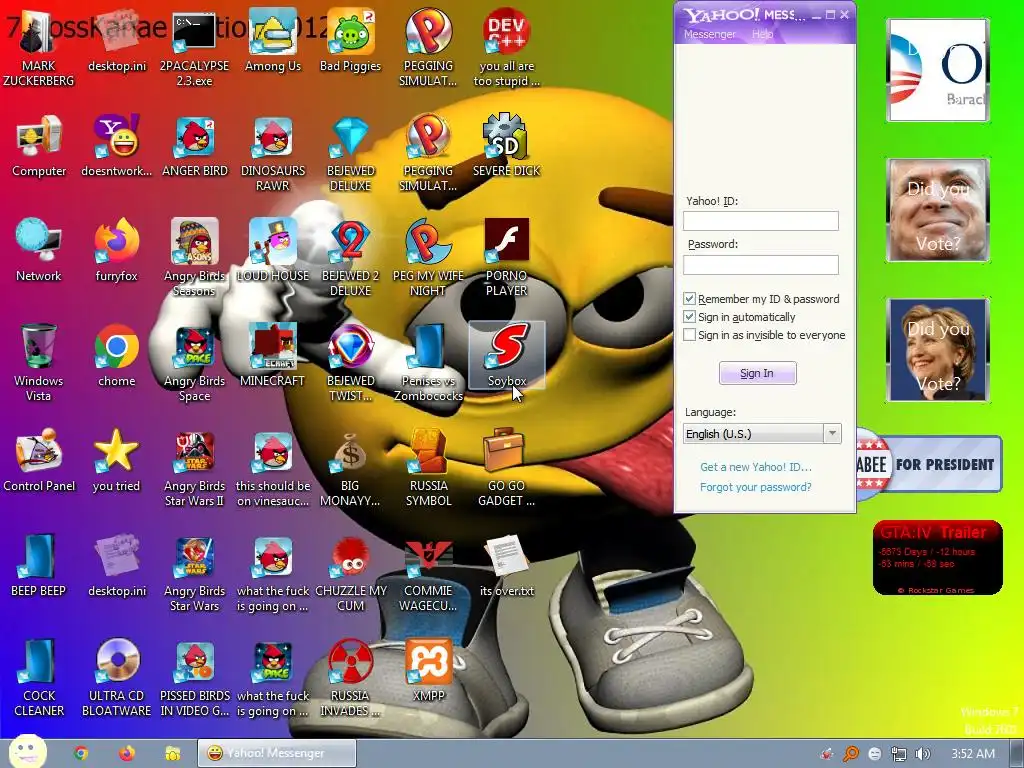
Task: Launch the XMPP desktop shortcut
Action: pyautogui.click(x=428, y=671)
